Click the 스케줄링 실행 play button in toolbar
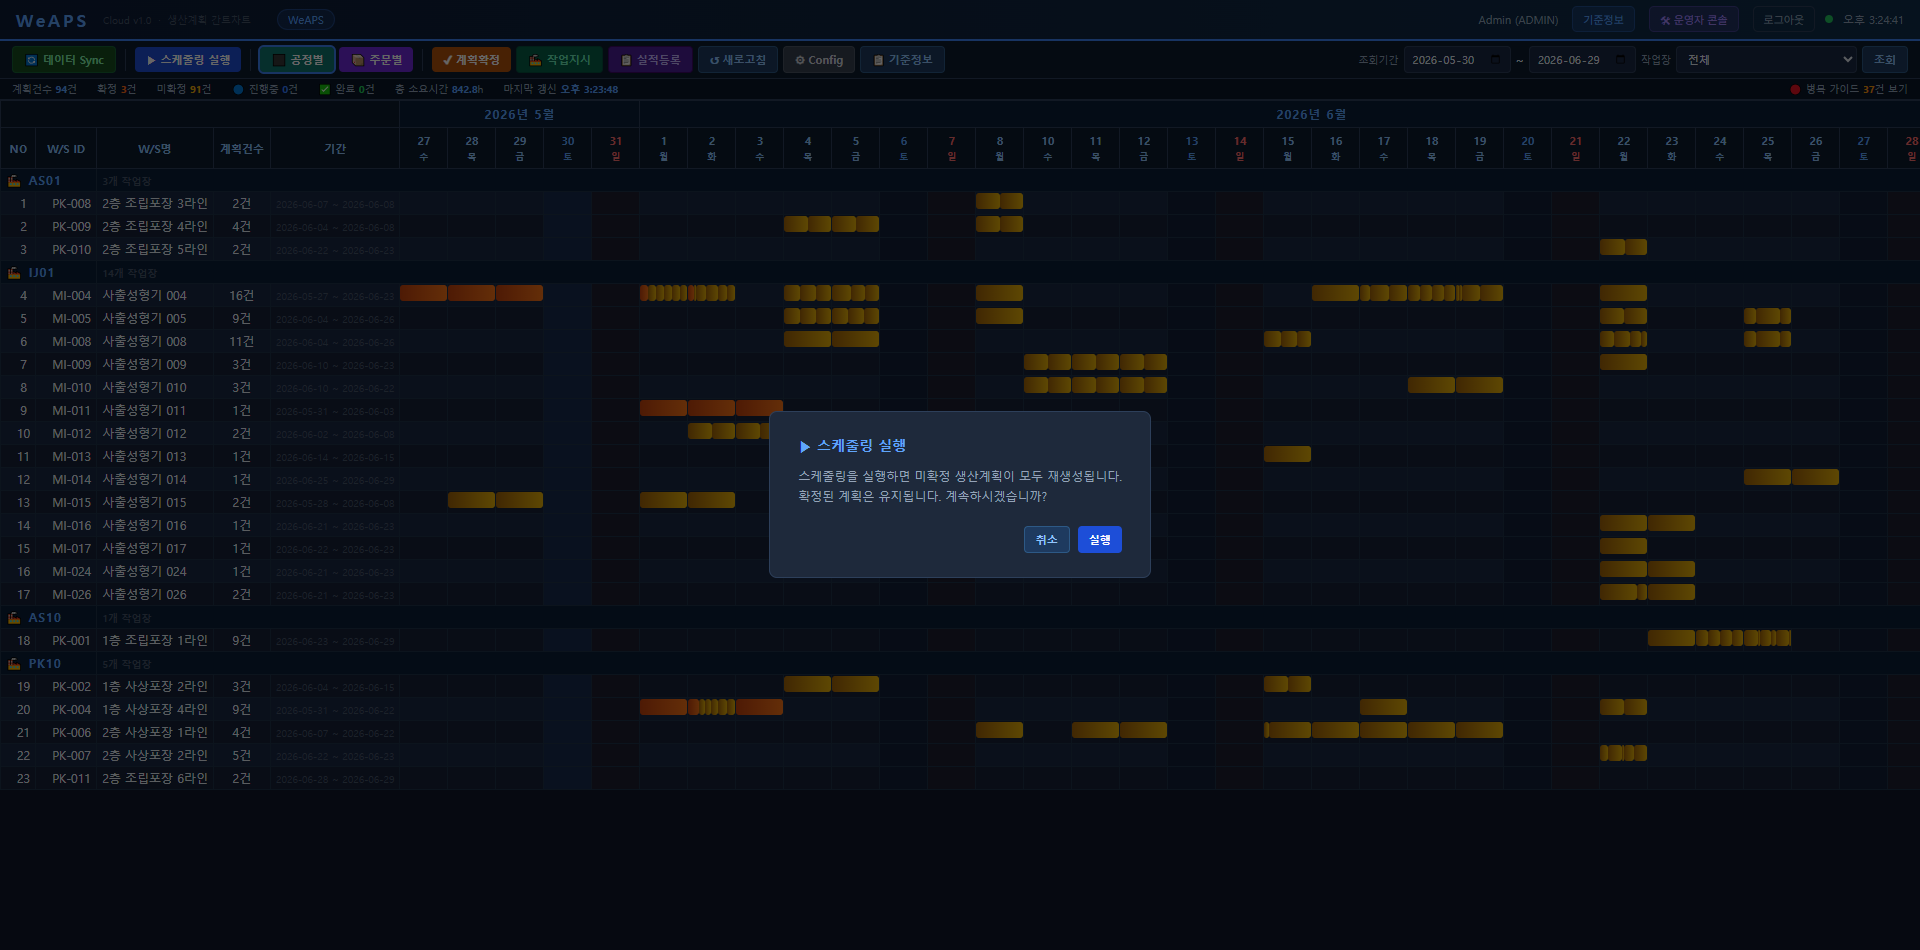Image resolution: width=1920 pixels, height=950 pixels. coord(188,60)
